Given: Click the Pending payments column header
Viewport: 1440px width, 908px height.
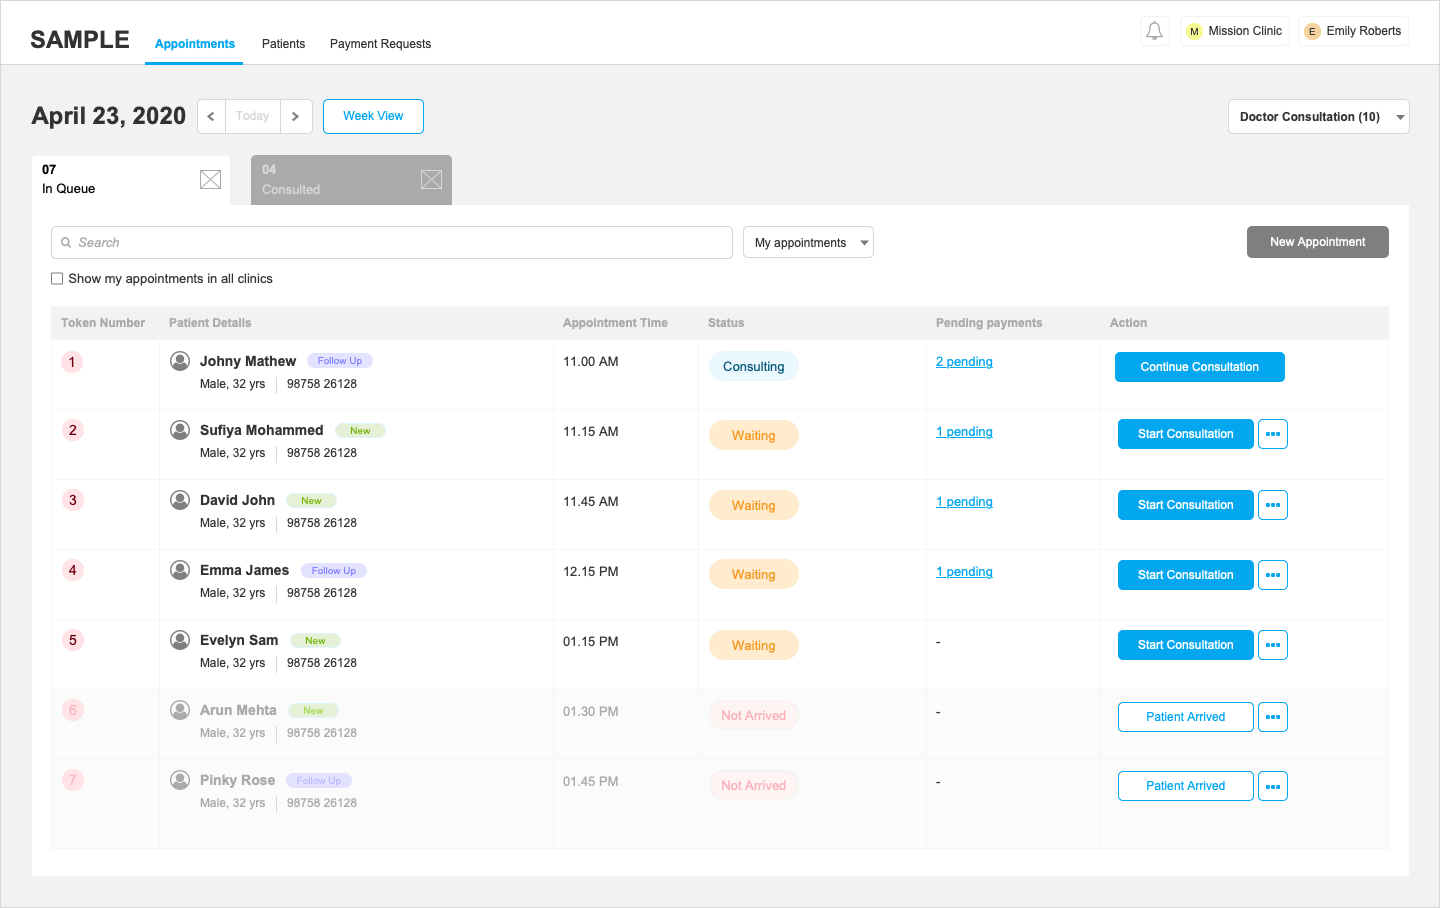Looking at the screenshot, I should click(x=989, y=323).
